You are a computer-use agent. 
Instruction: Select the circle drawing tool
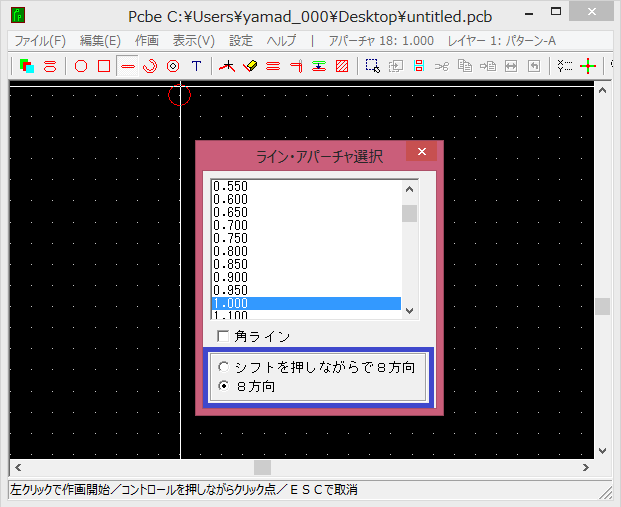click(81, 66)
